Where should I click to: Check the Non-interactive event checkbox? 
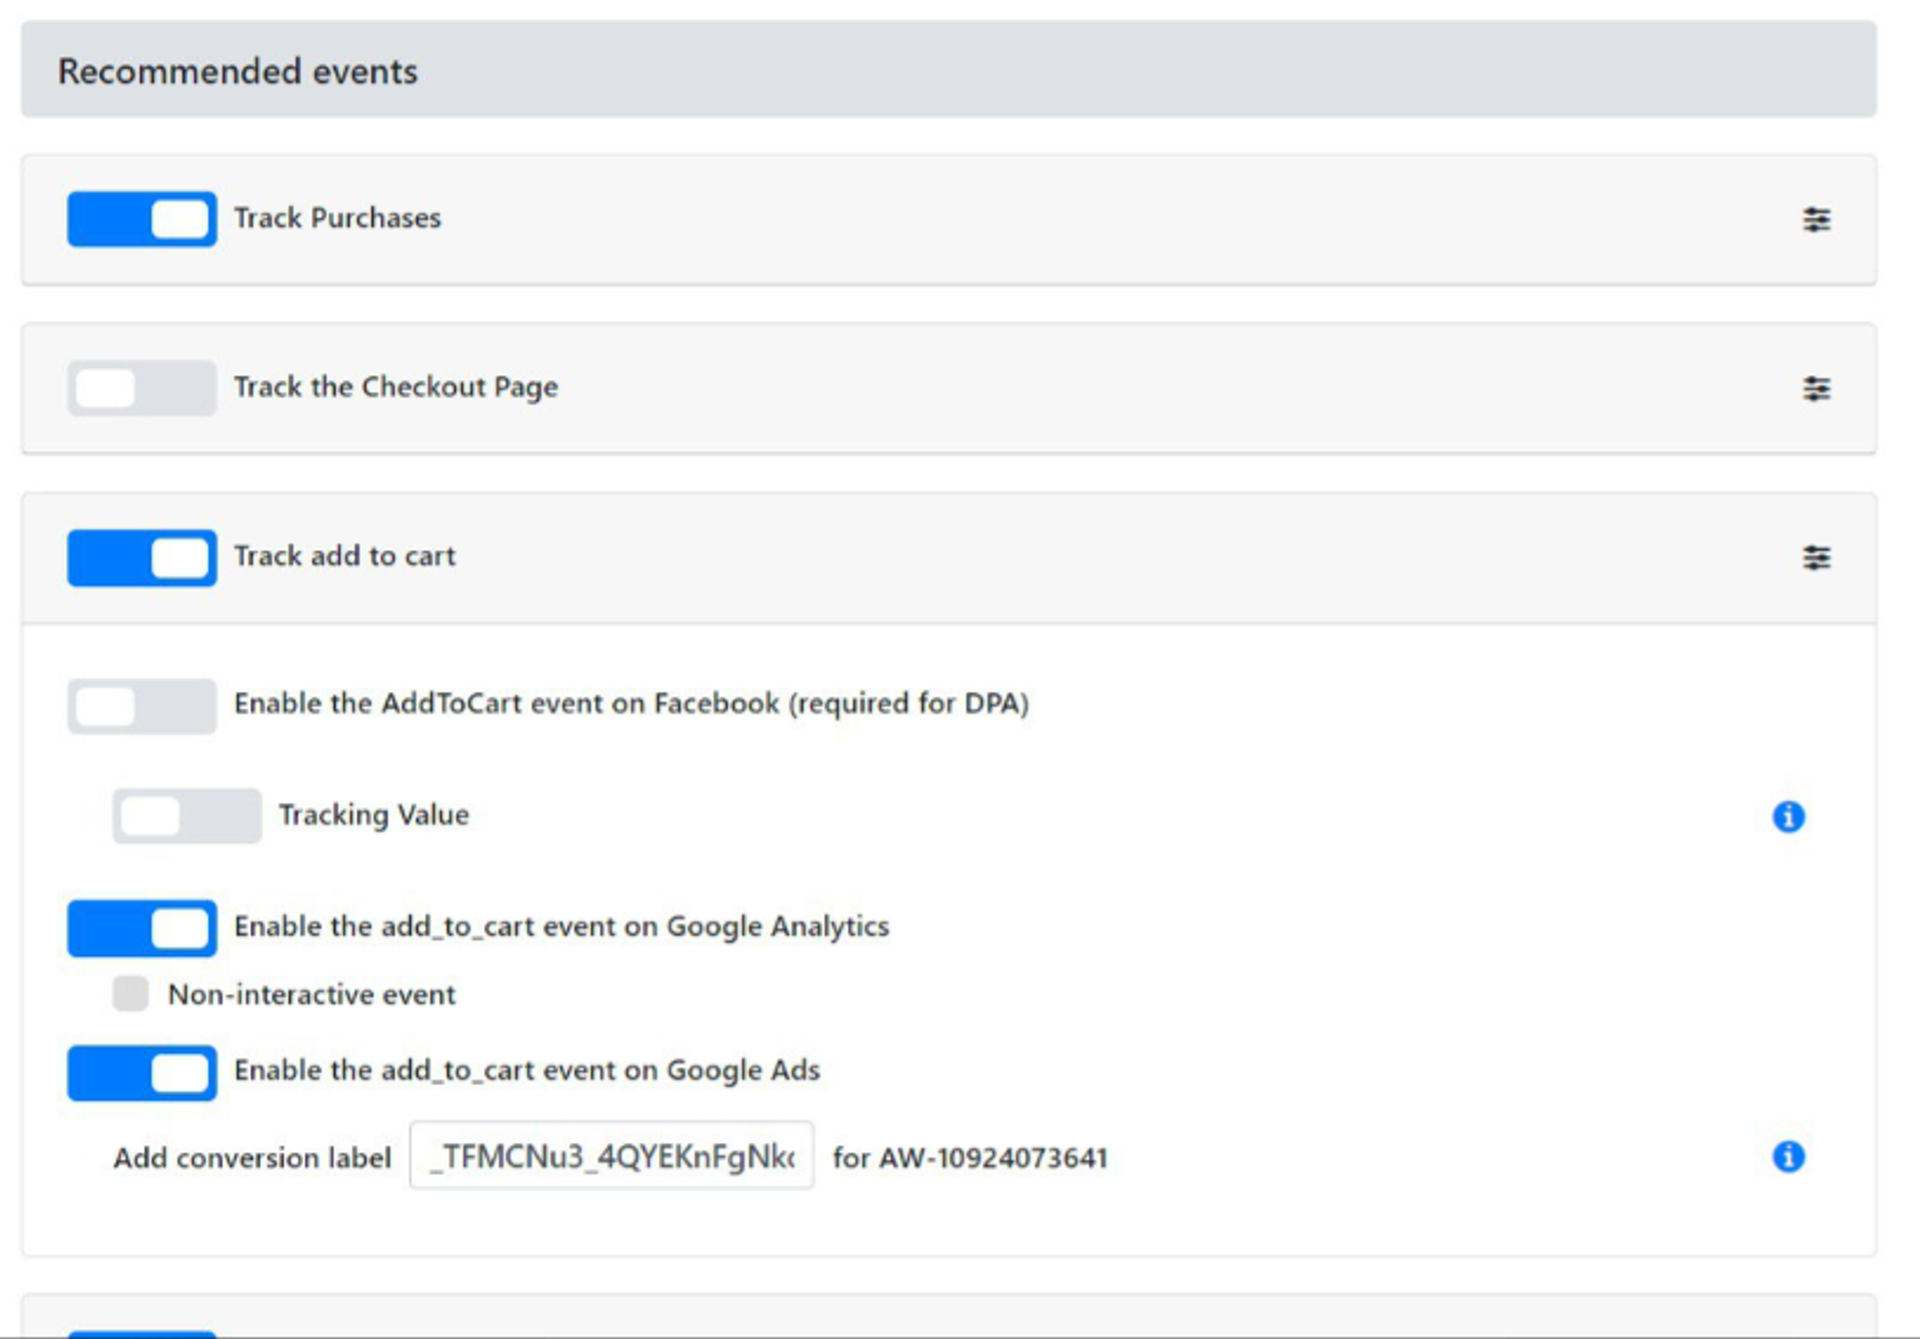click(x=130, y=994)
